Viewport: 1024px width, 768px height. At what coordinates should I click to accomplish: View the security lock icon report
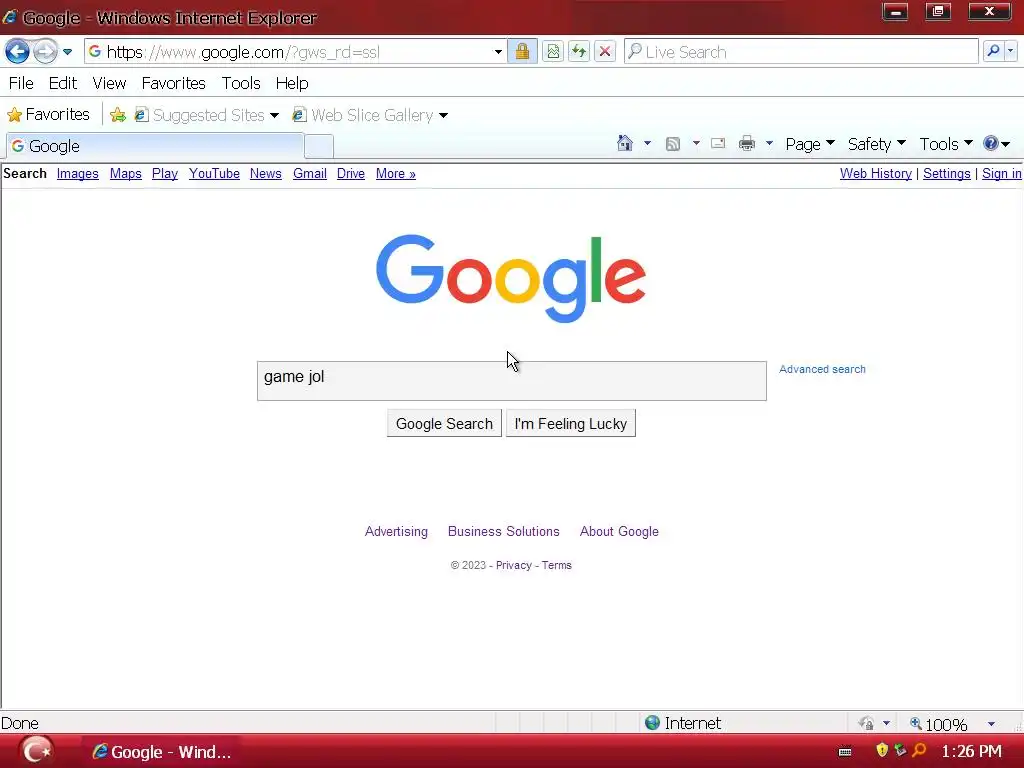click(x=522, y=52)
